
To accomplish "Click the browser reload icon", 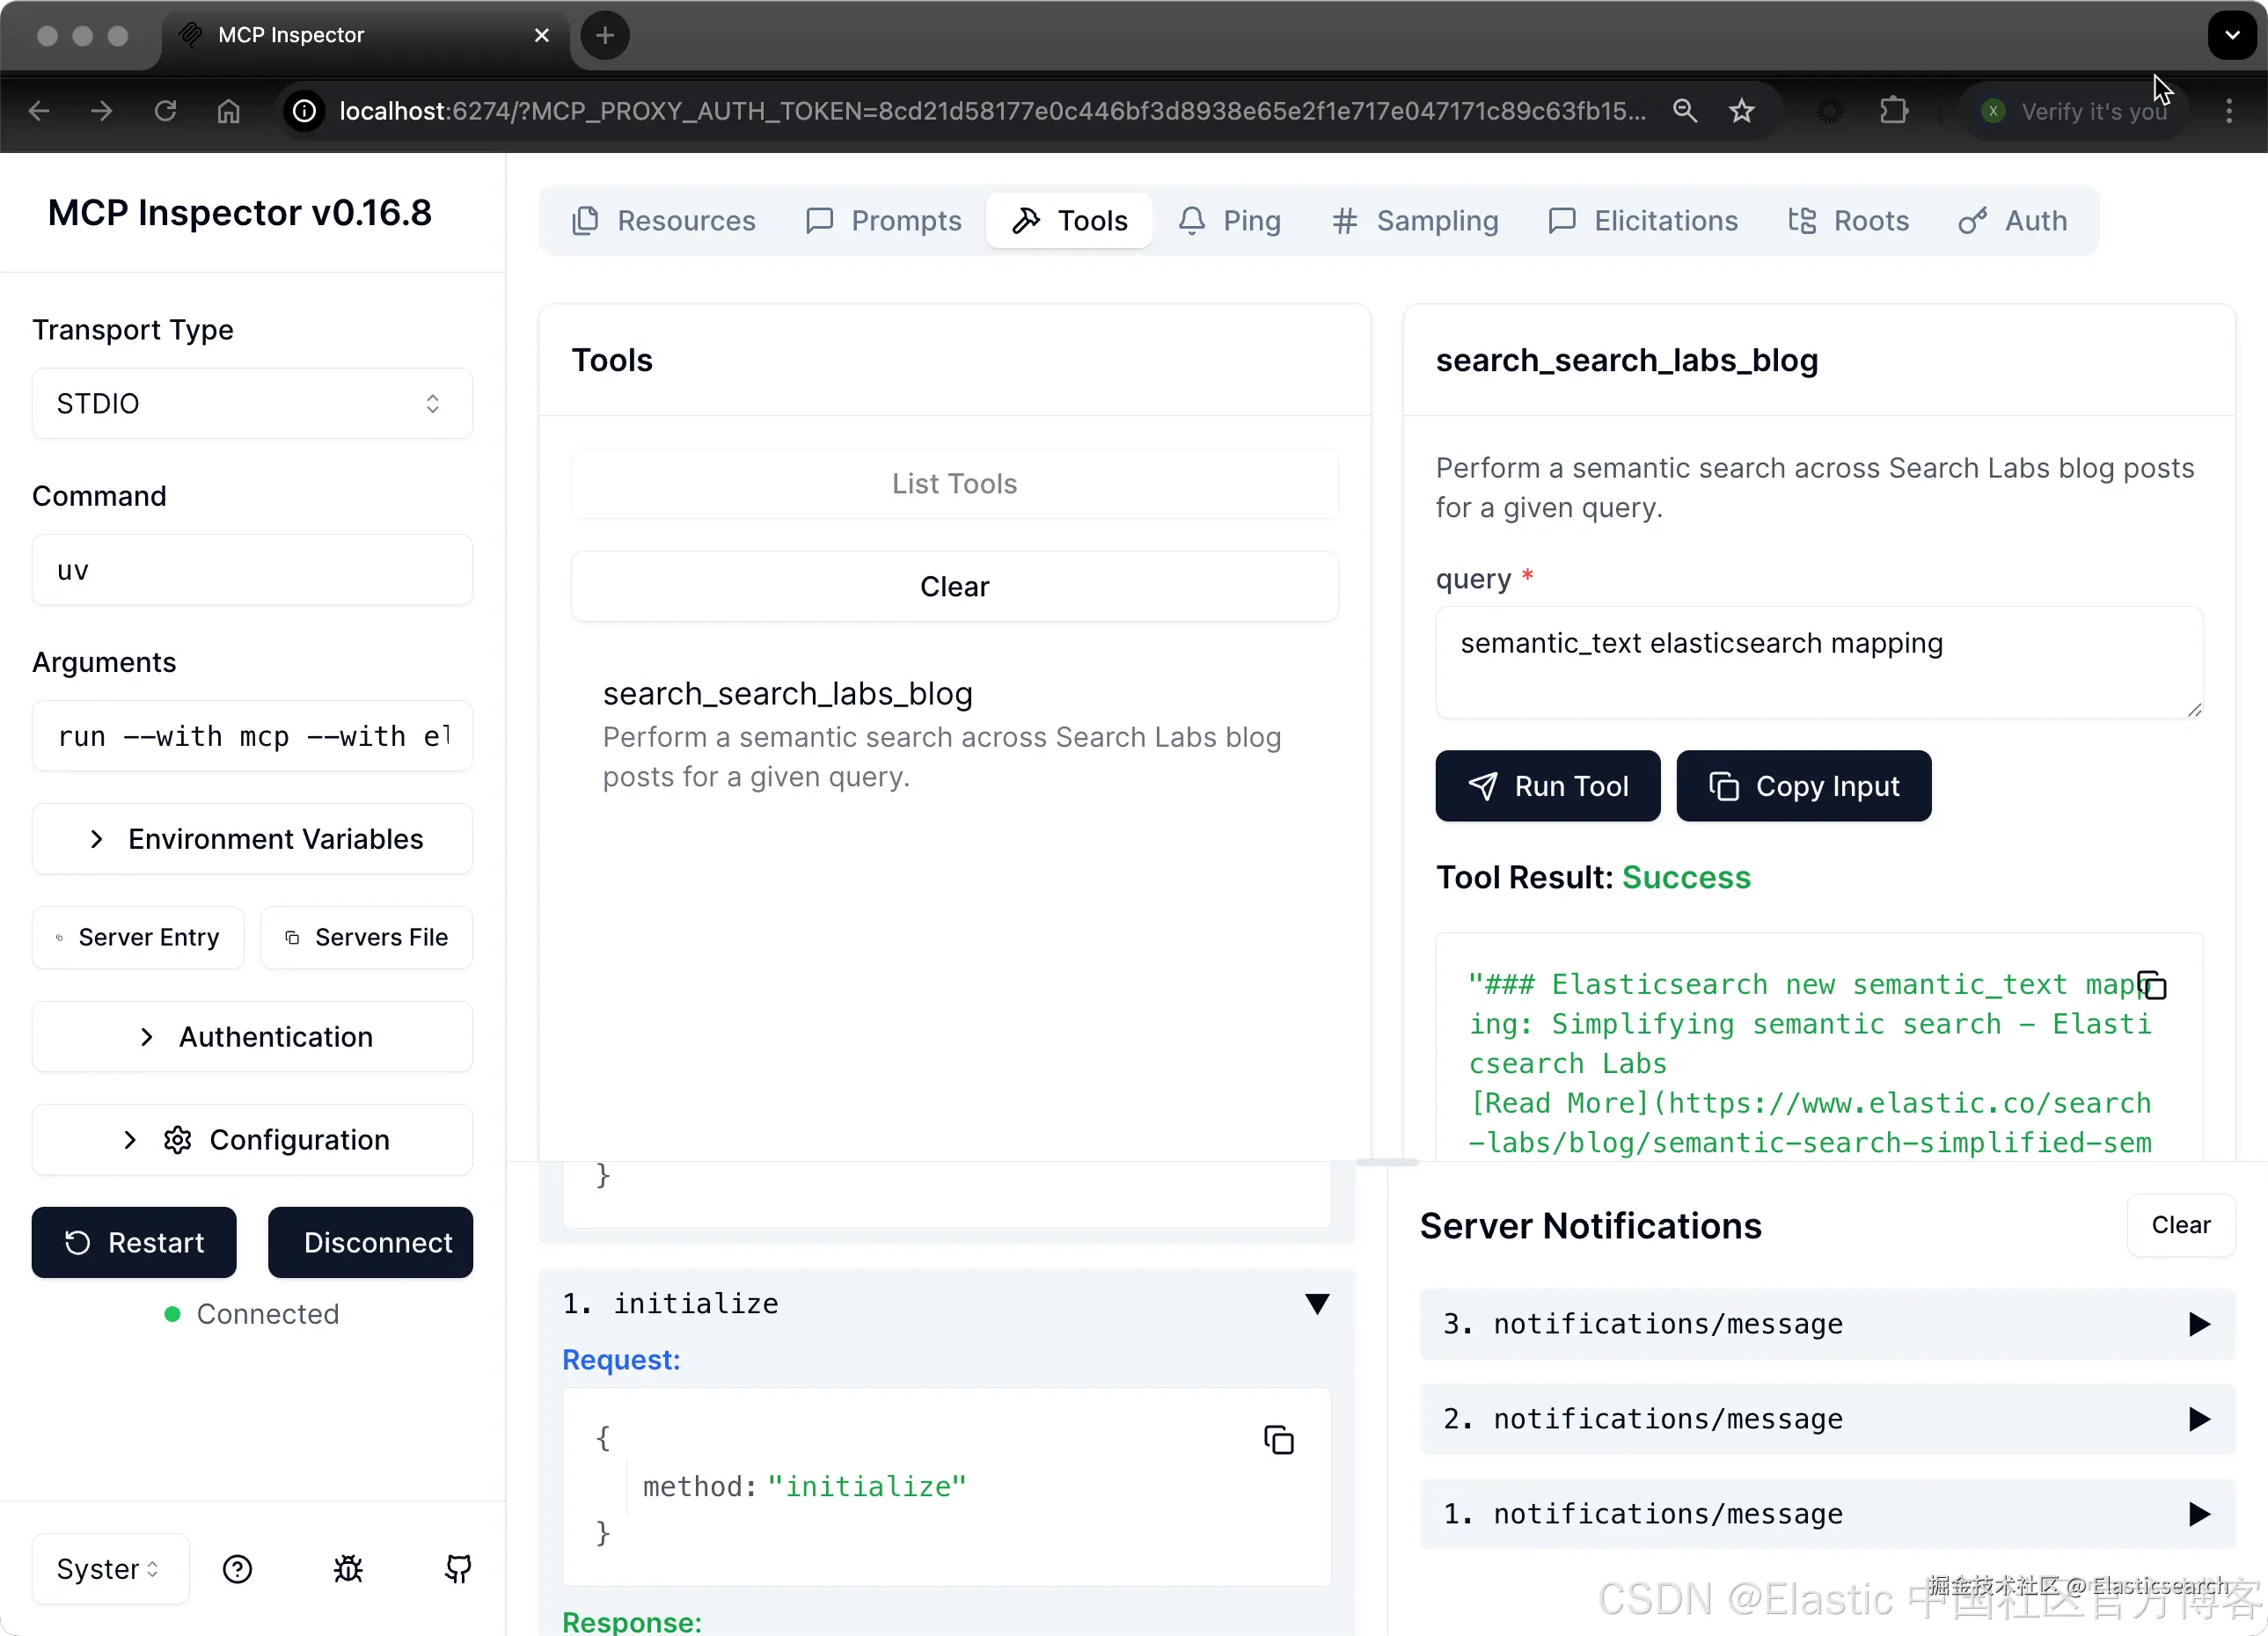I will (x=165, y=111).
